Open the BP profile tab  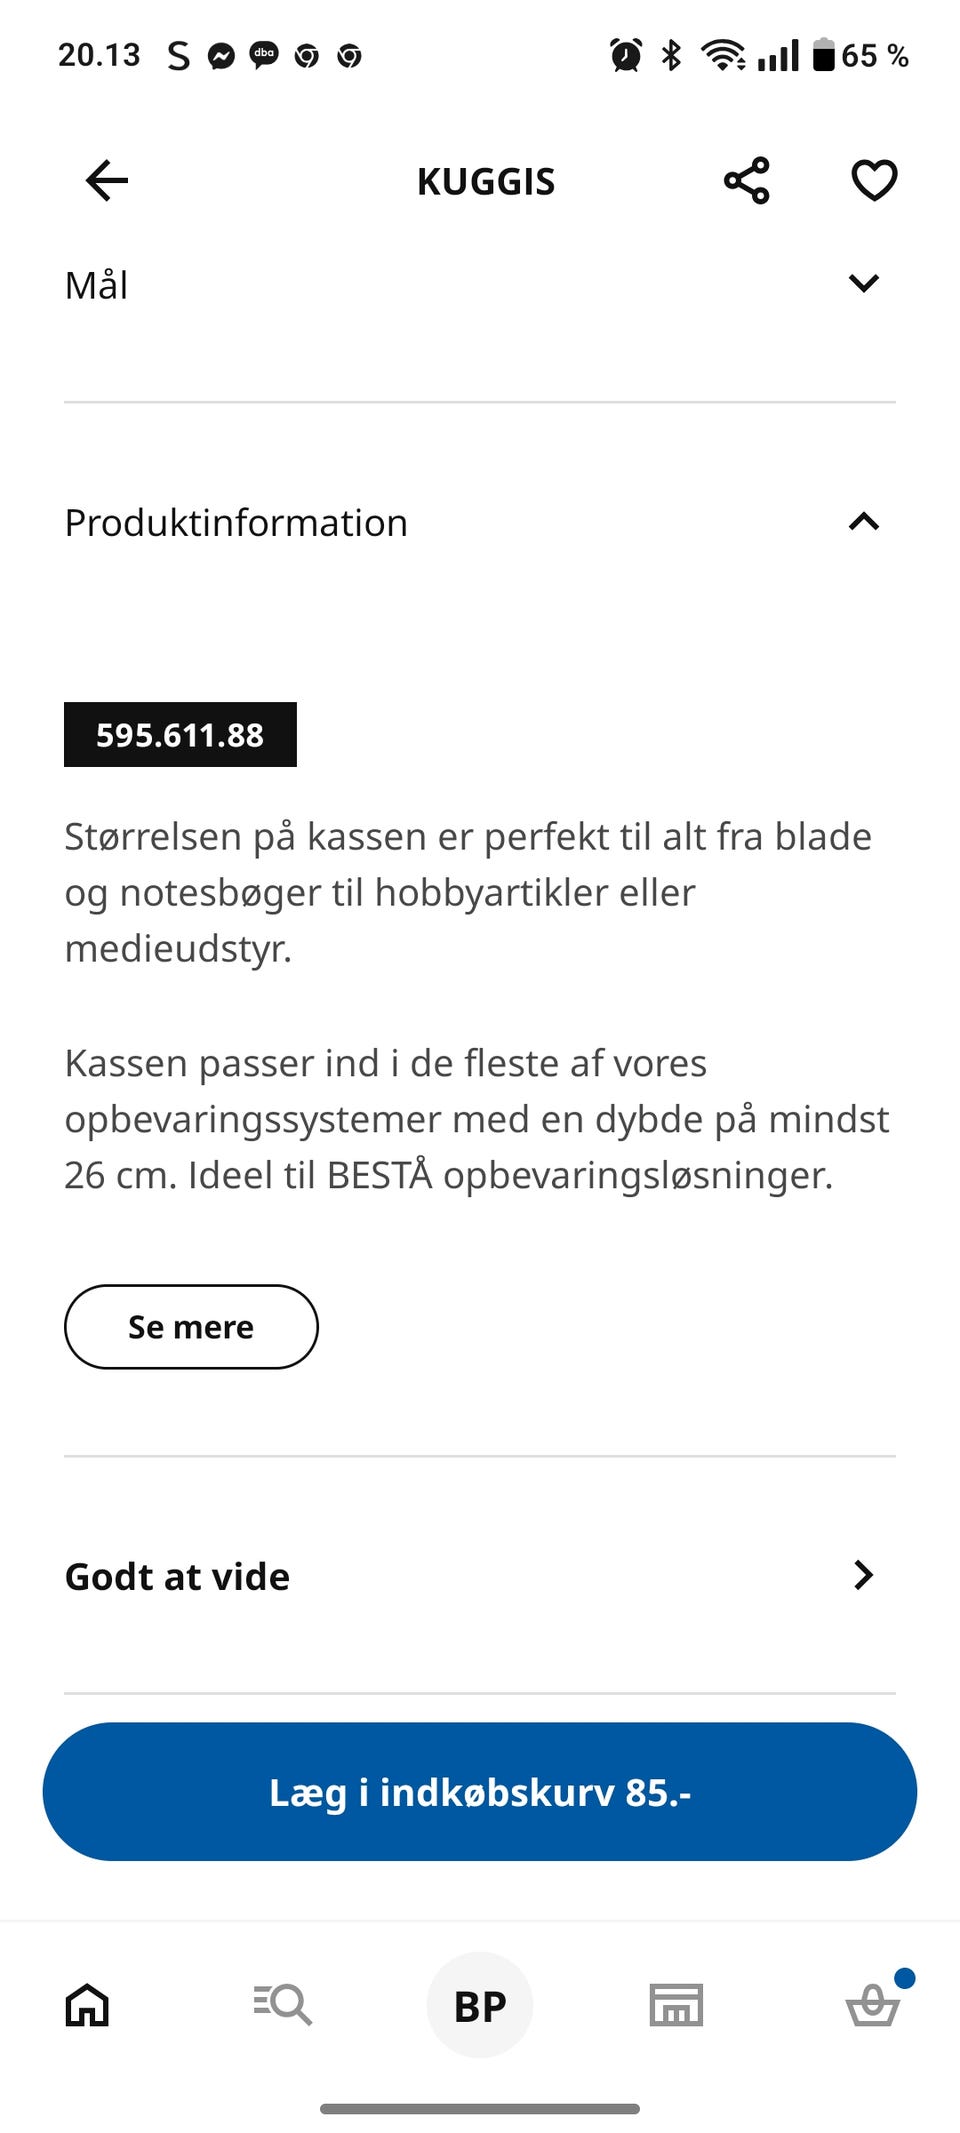click(x=480, y=2005)
